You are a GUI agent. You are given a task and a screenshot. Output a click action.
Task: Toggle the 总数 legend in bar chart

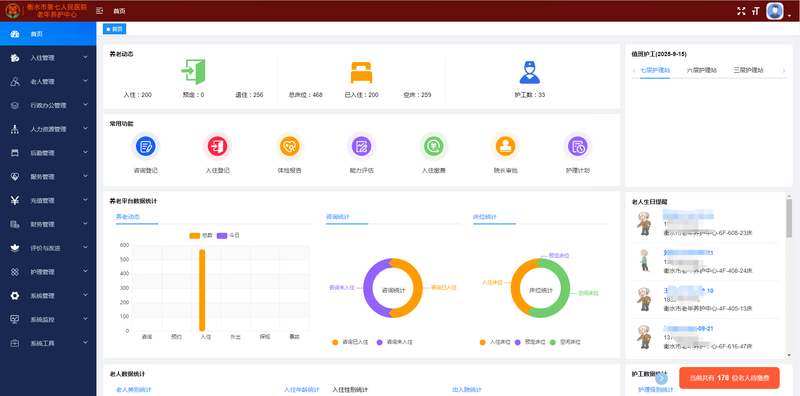202,235
